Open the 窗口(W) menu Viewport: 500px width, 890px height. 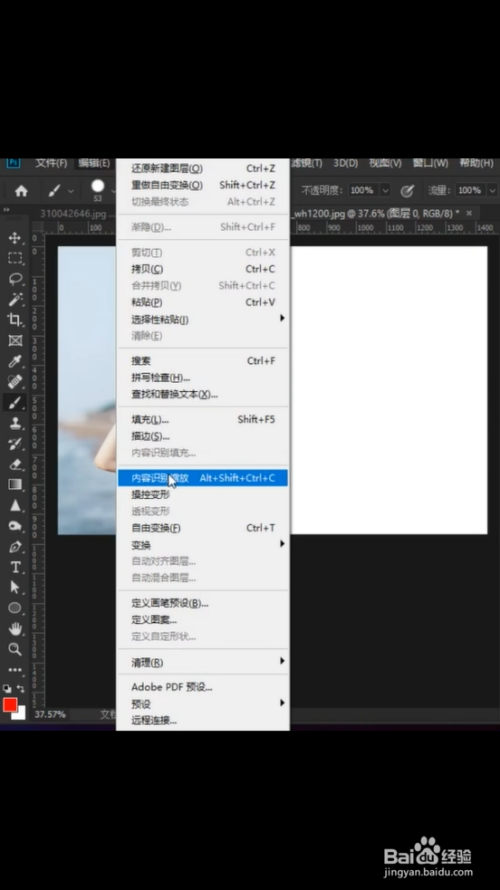click(x=430, y=163)
